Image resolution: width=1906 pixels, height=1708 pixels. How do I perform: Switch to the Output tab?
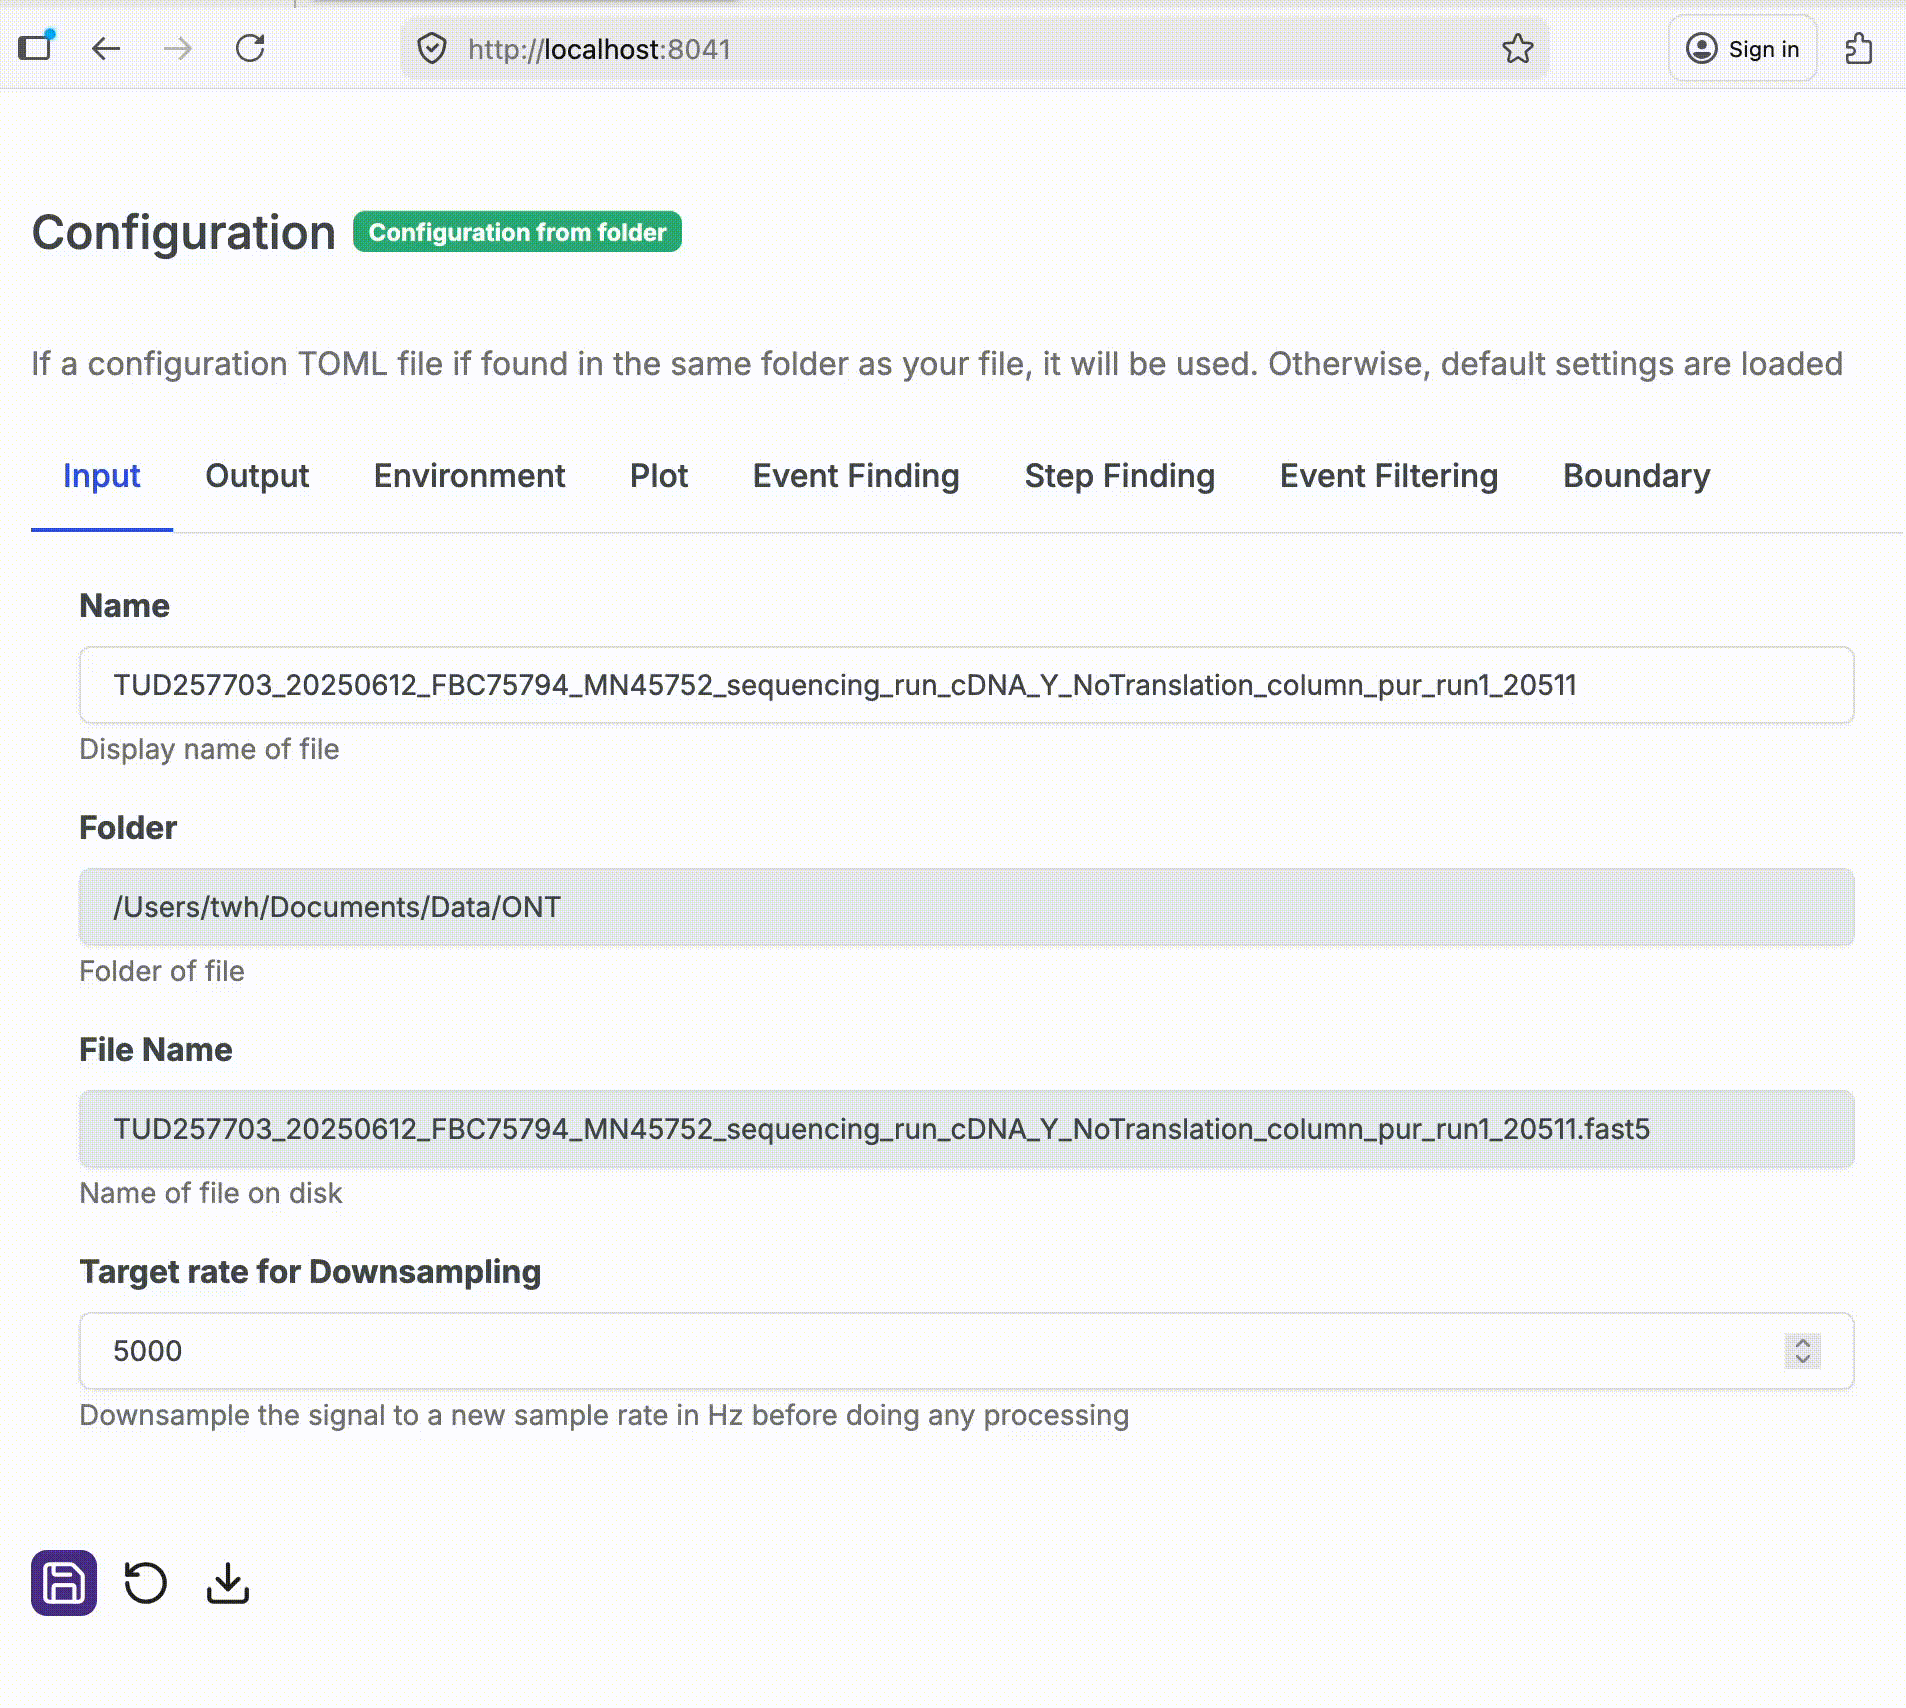point(257,476)
